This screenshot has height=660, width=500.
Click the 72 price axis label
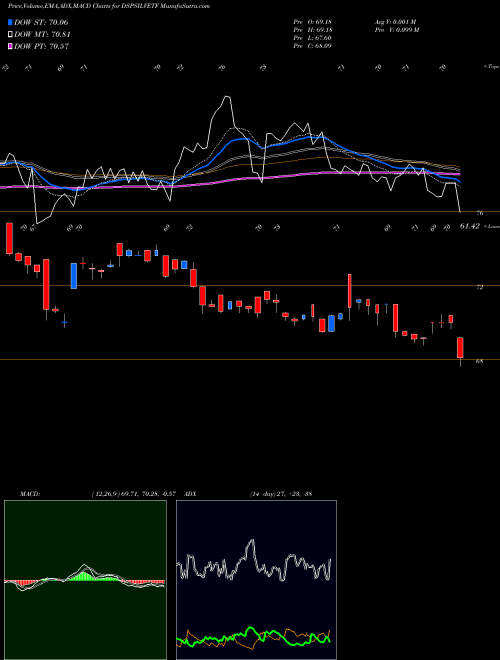479,287
